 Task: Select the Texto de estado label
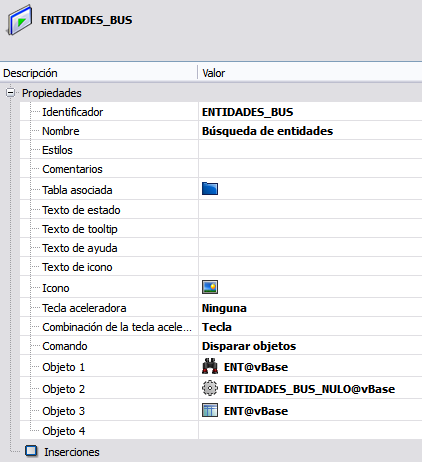tap(81, 210)
